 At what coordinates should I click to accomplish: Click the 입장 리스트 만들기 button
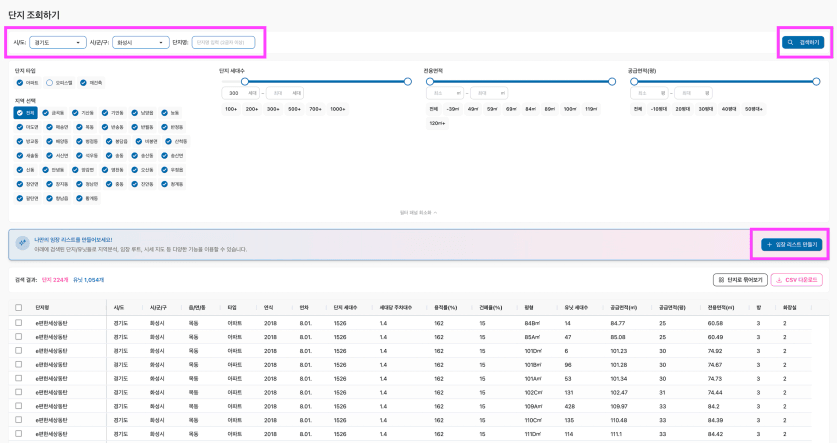(x=790, y=244)
